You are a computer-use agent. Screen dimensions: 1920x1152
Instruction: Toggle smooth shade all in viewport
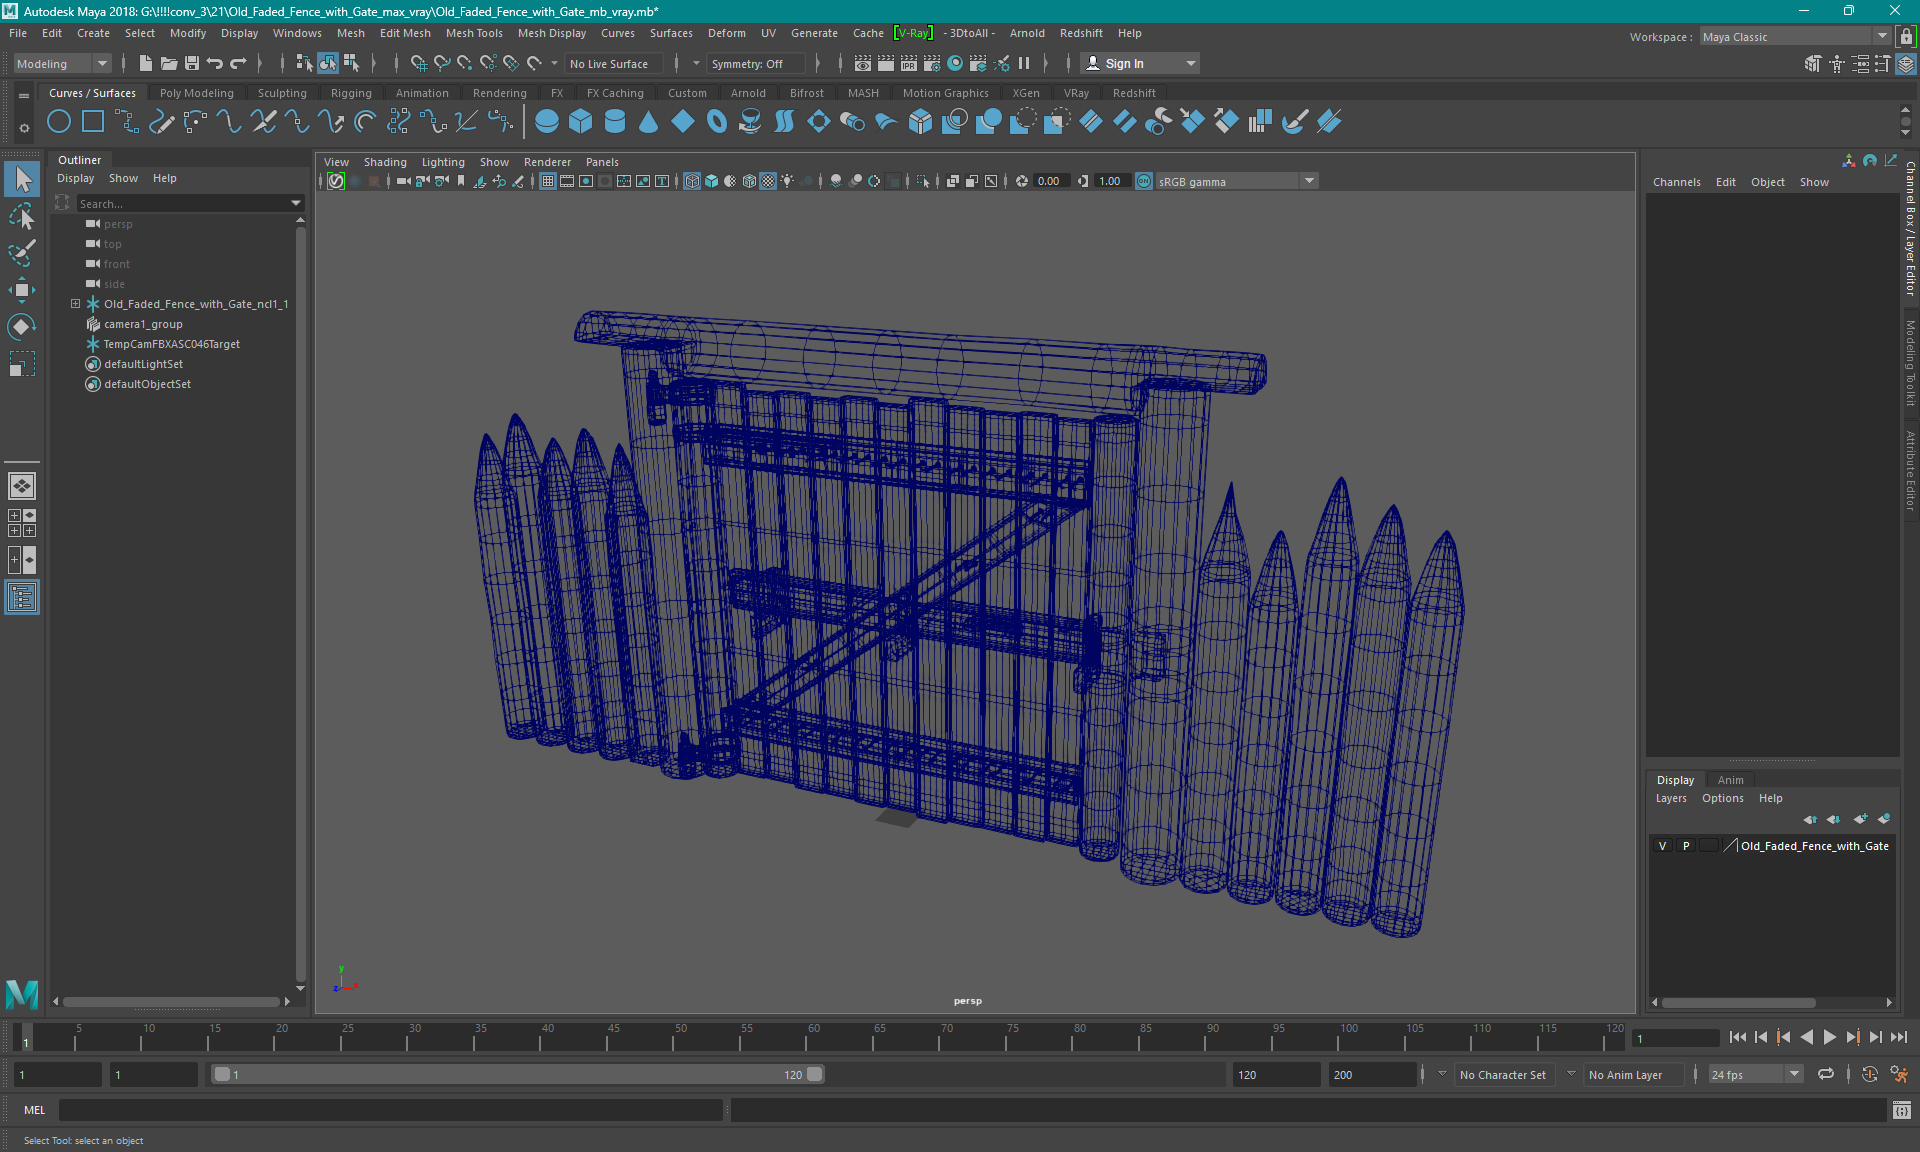click(x=711, y=181)
